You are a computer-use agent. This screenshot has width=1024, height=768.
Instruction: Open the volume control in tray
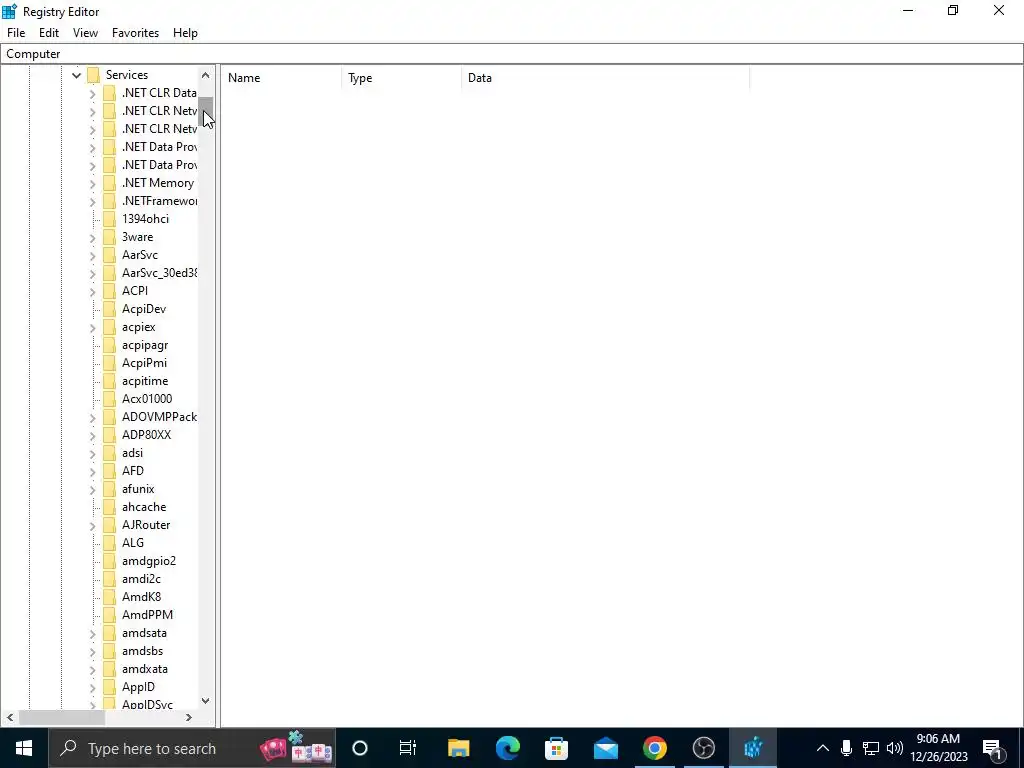point(895,748)
